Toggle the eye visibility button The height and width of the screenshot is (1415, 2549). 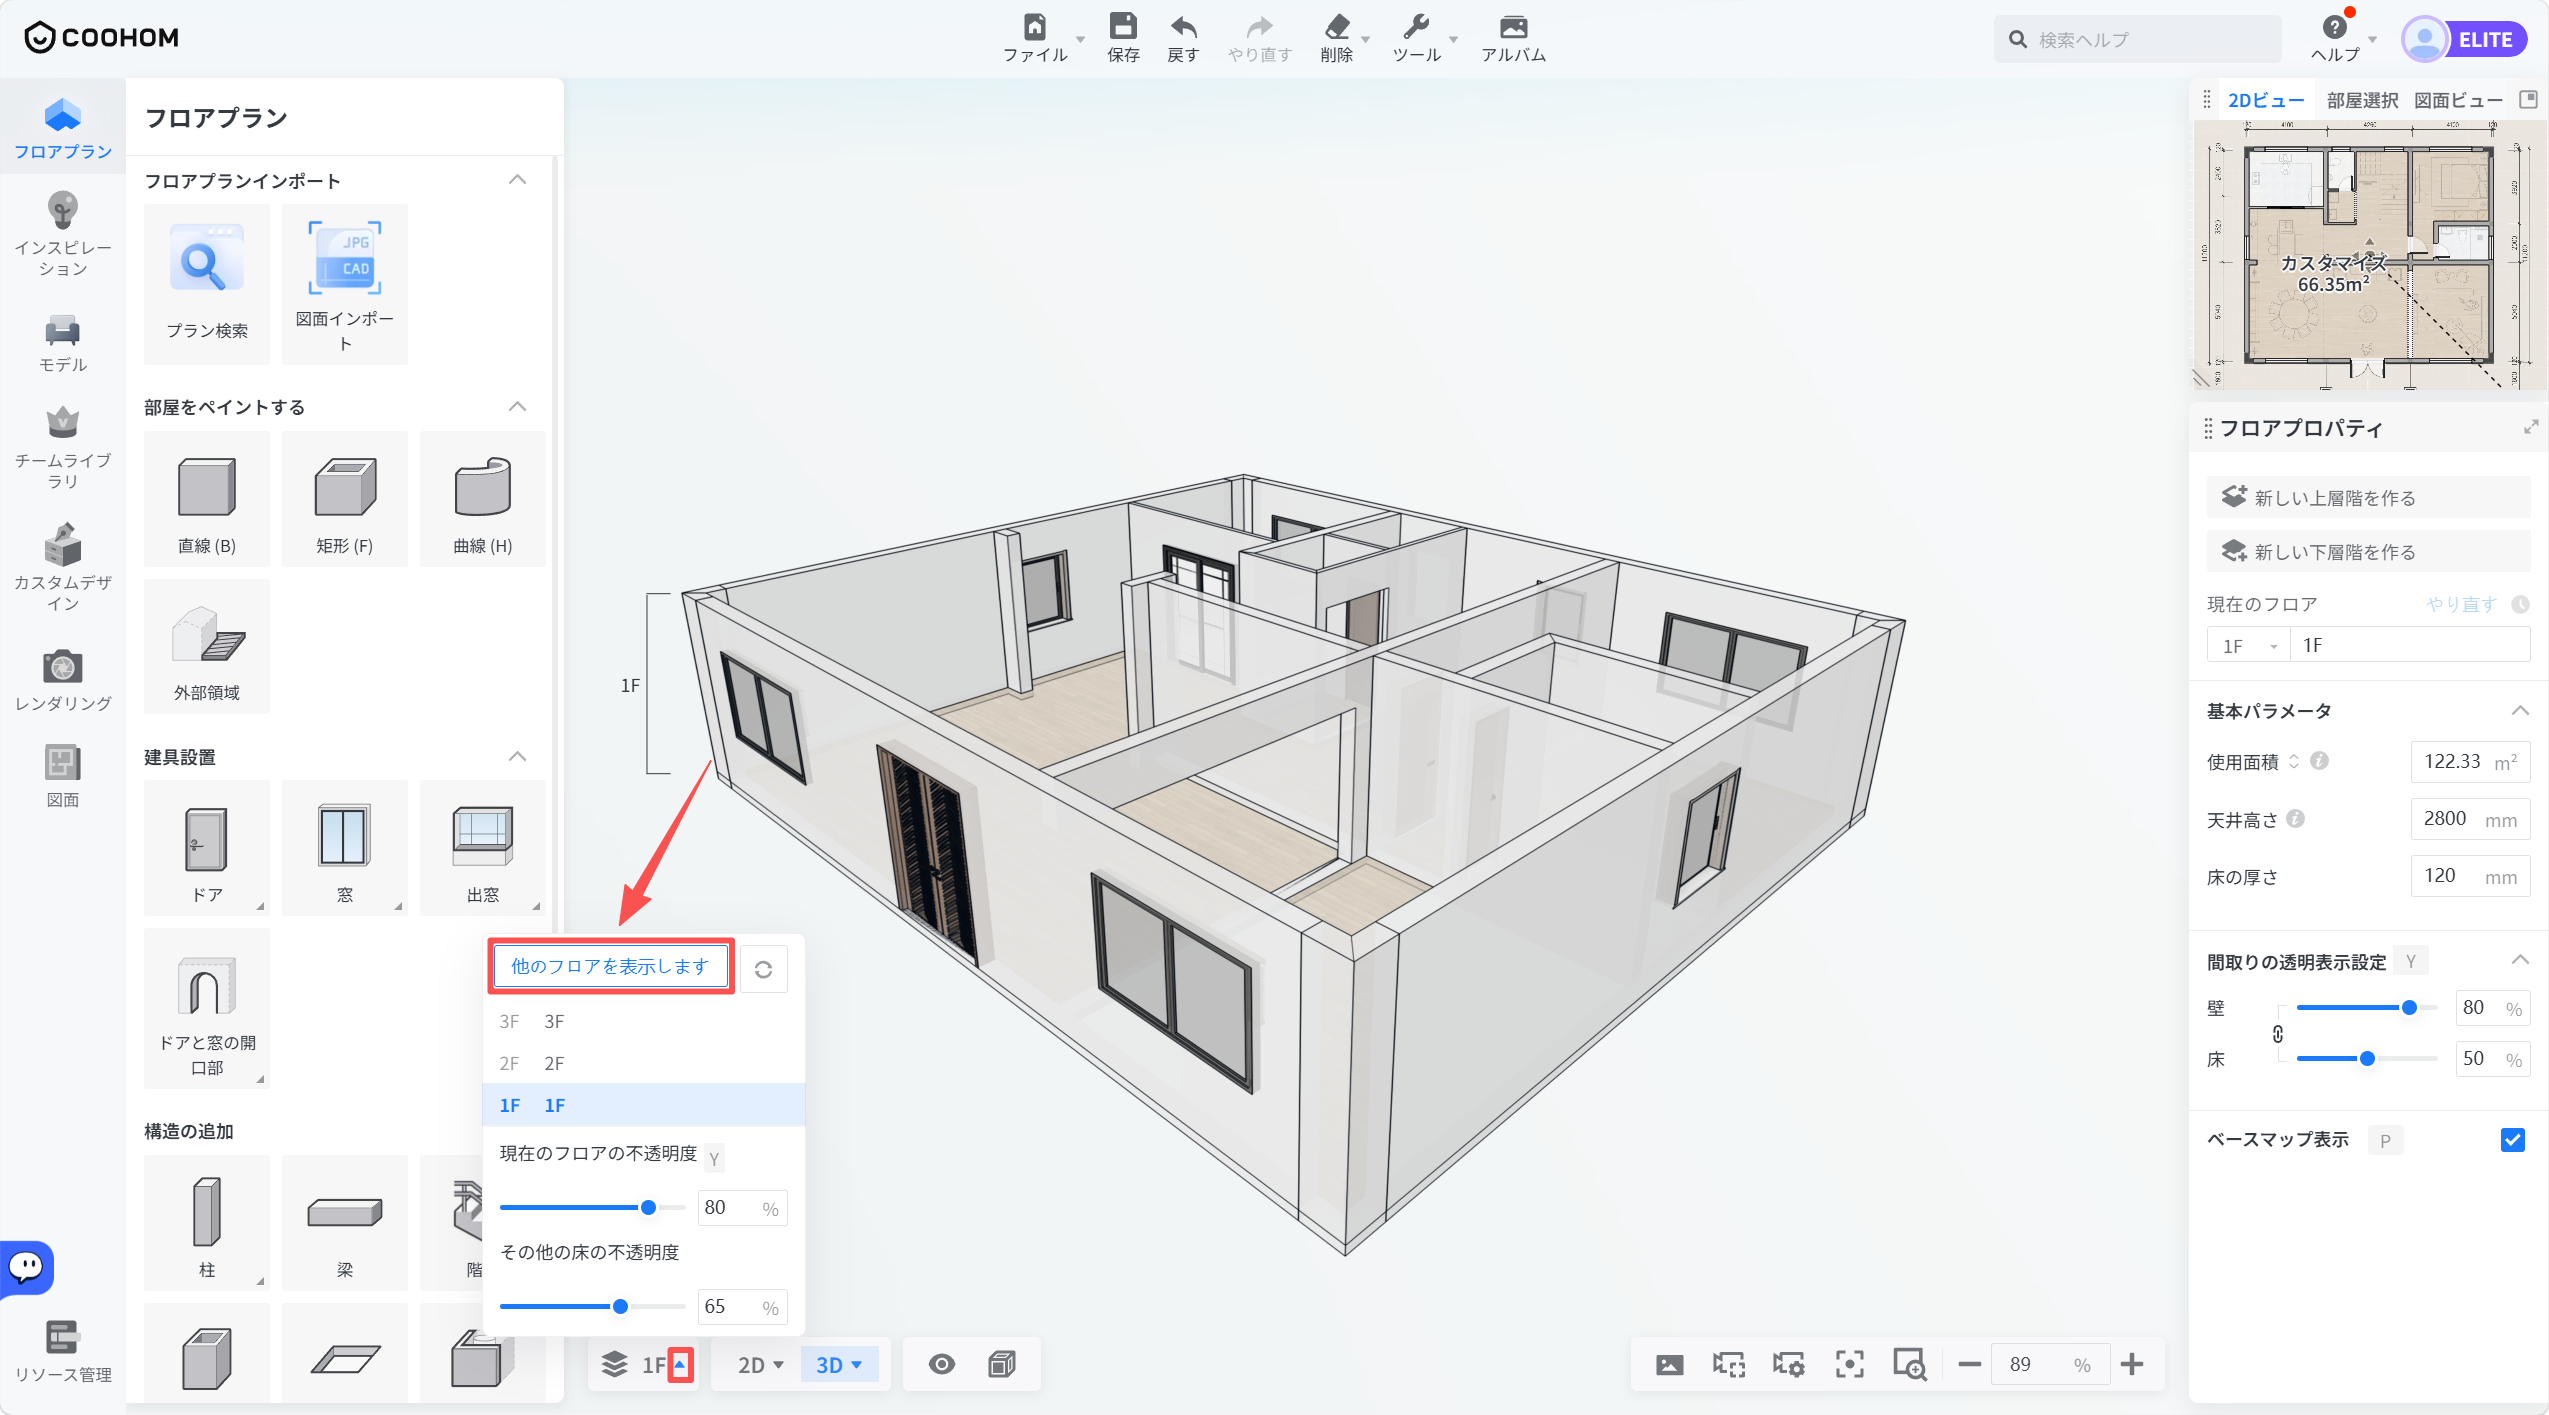coord(942,1365)
